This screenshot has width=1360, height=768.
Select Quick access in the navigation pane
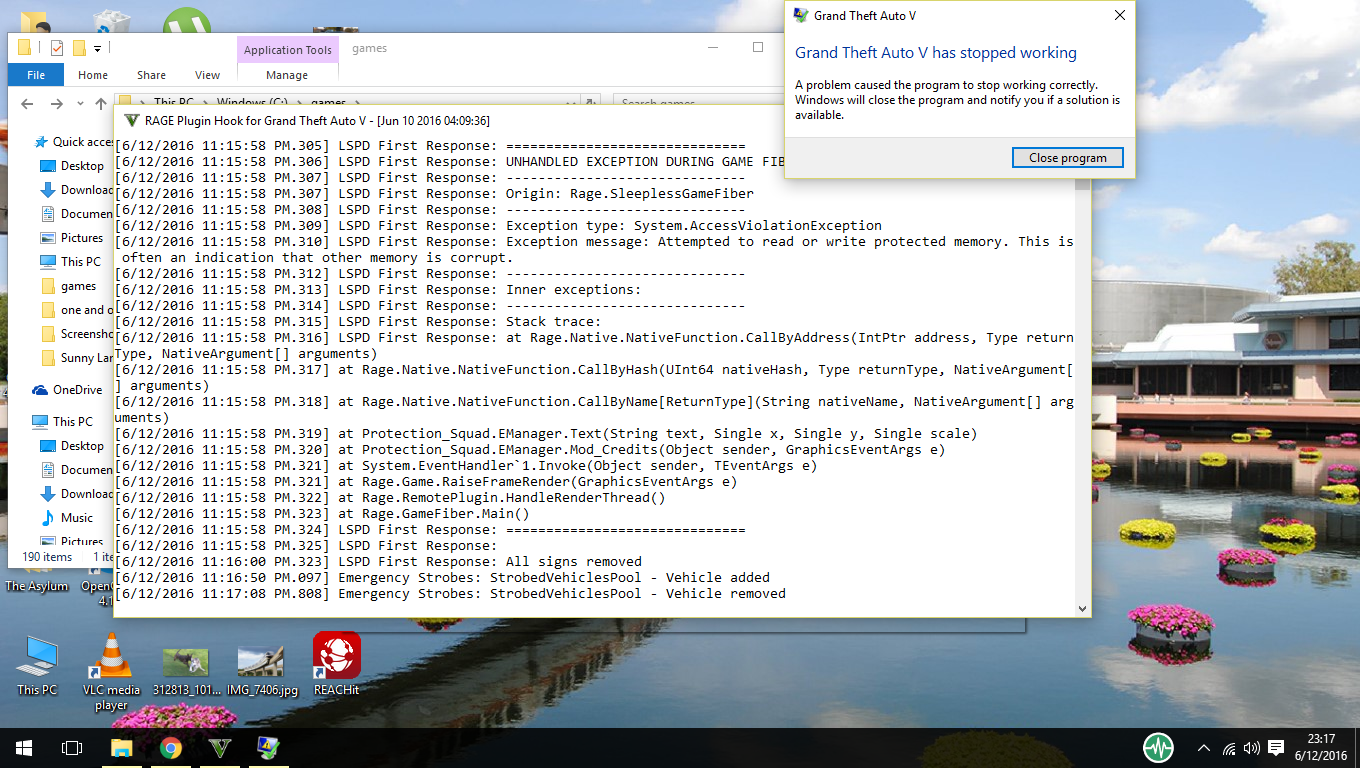pos(74,142)
